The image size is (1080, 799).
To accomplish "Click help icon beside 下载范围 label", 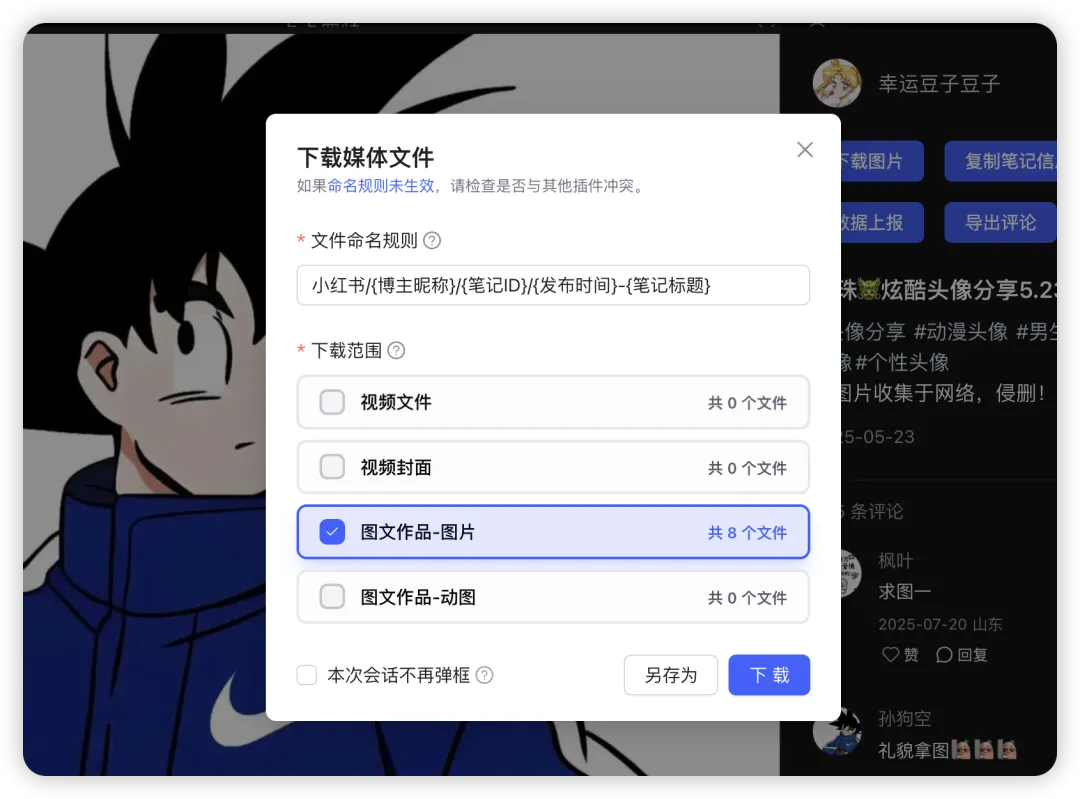I will [396, 351].
